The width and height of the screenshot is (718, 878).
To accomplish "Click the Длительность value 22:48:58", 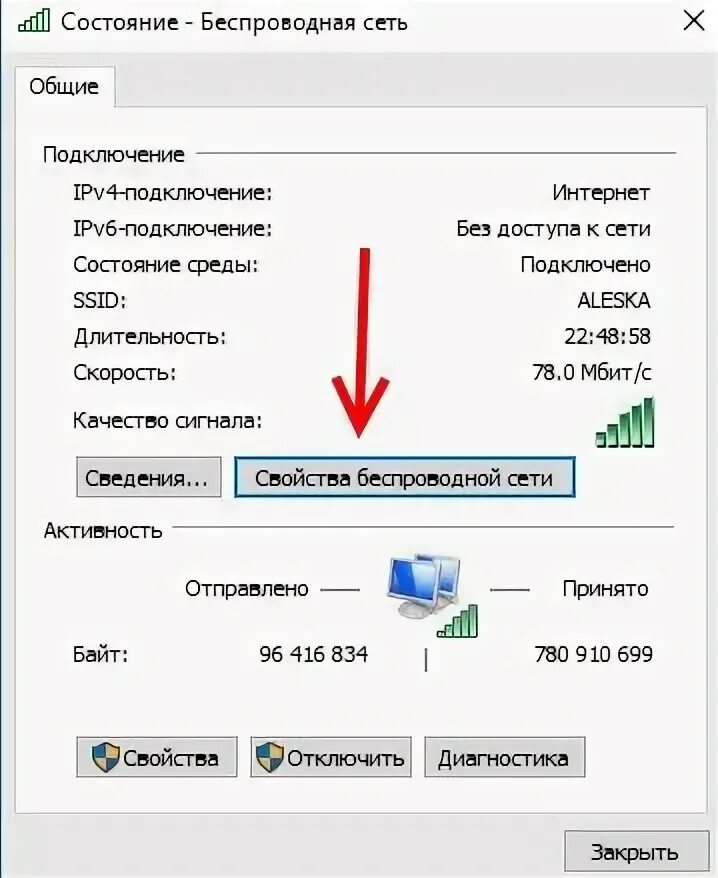I will point(608,337).
